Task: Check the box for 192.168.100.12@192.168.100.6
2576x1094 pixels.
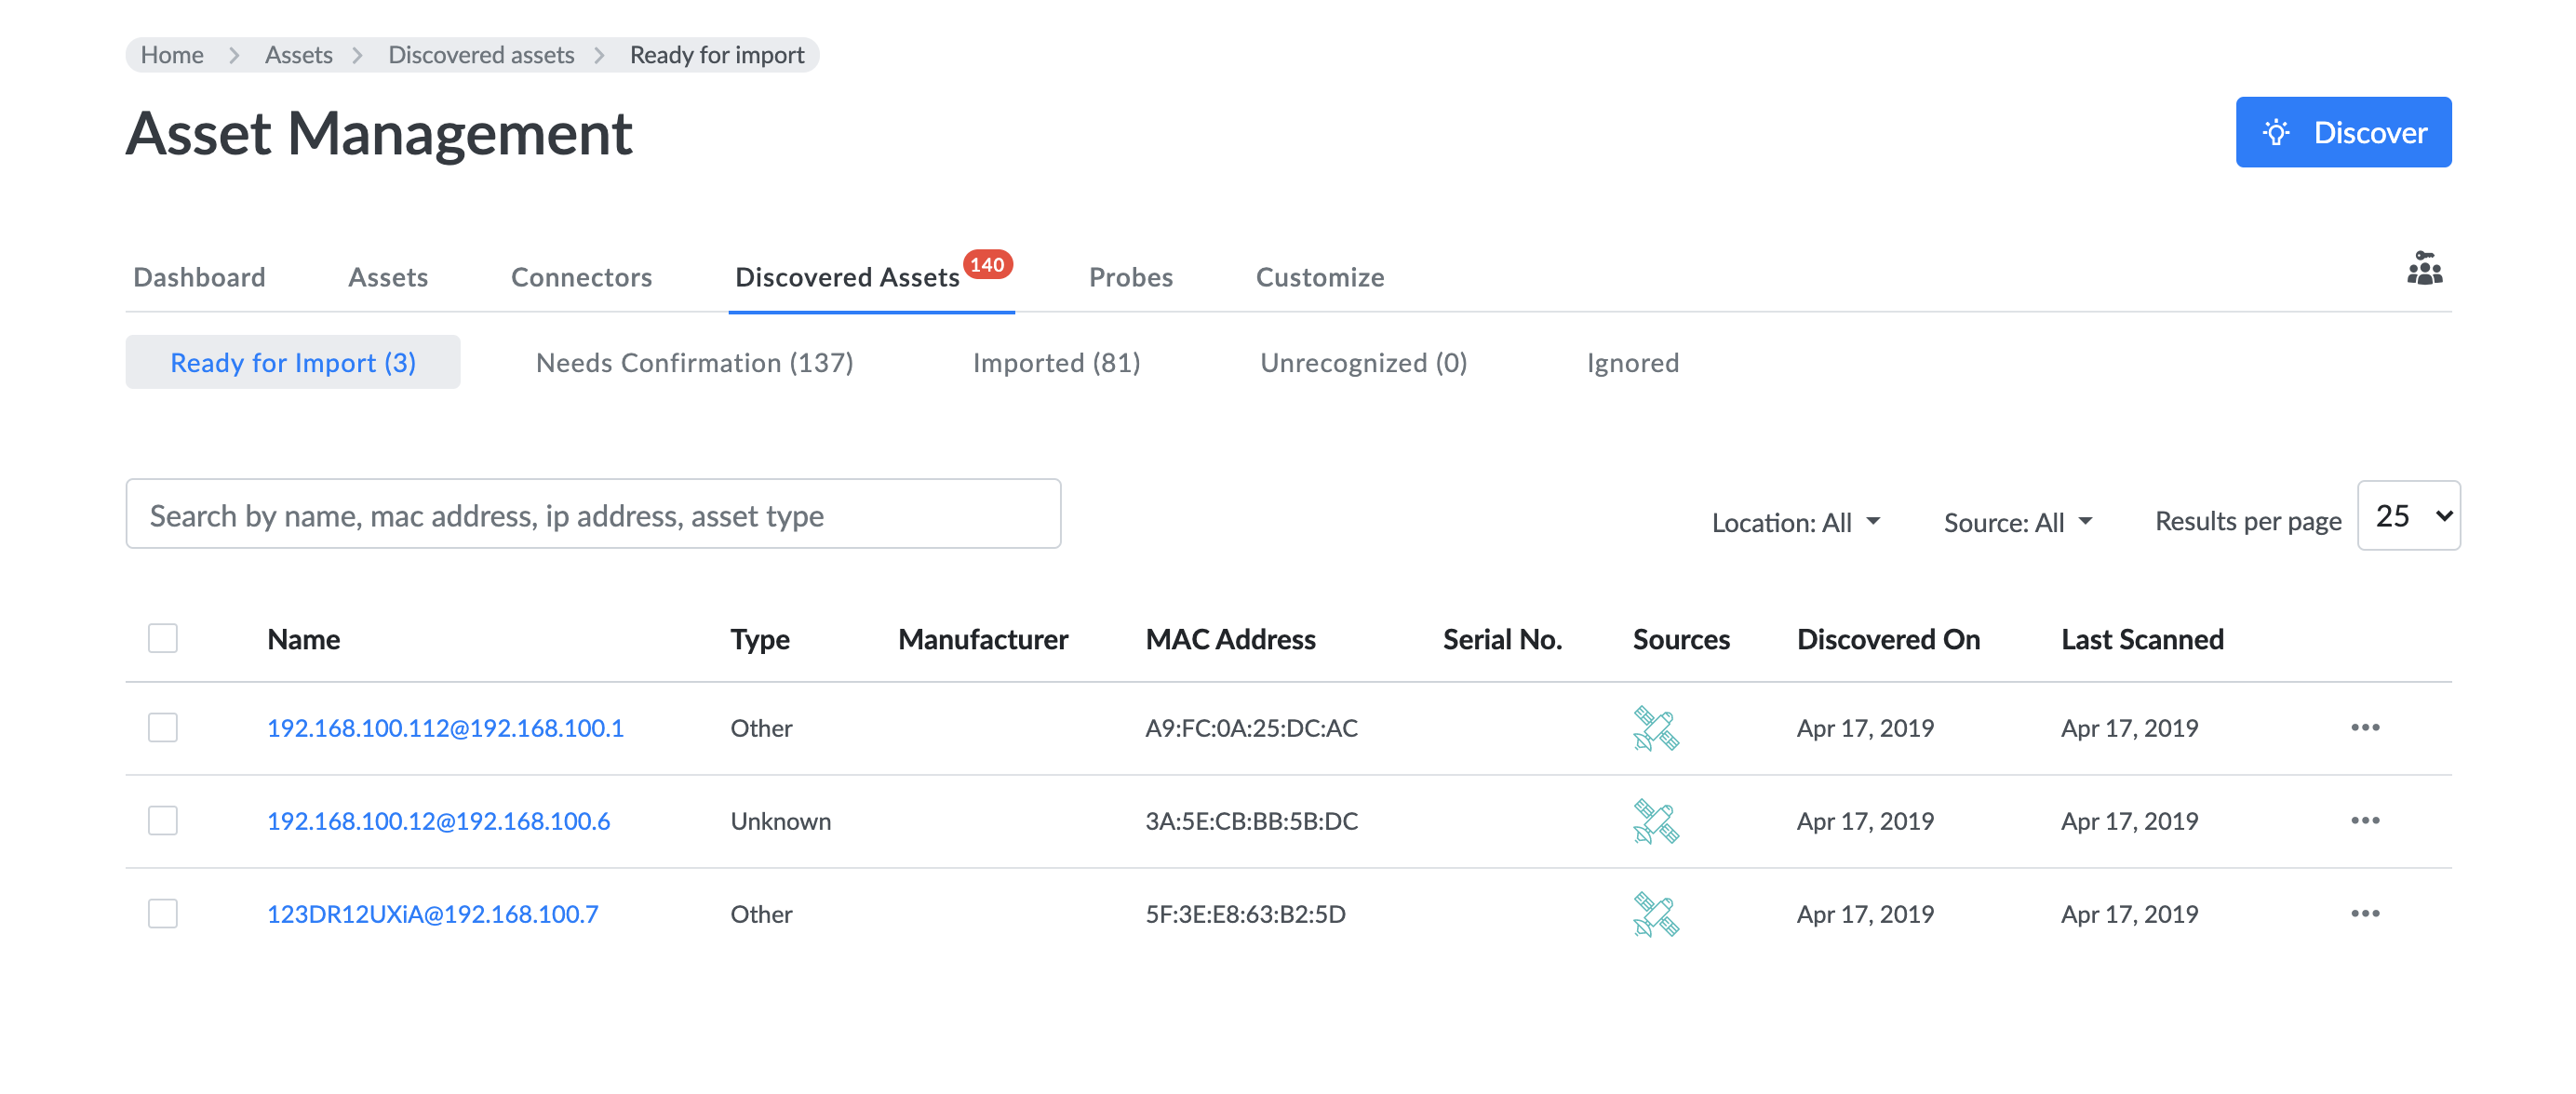Action: click(x=163, y=820)
